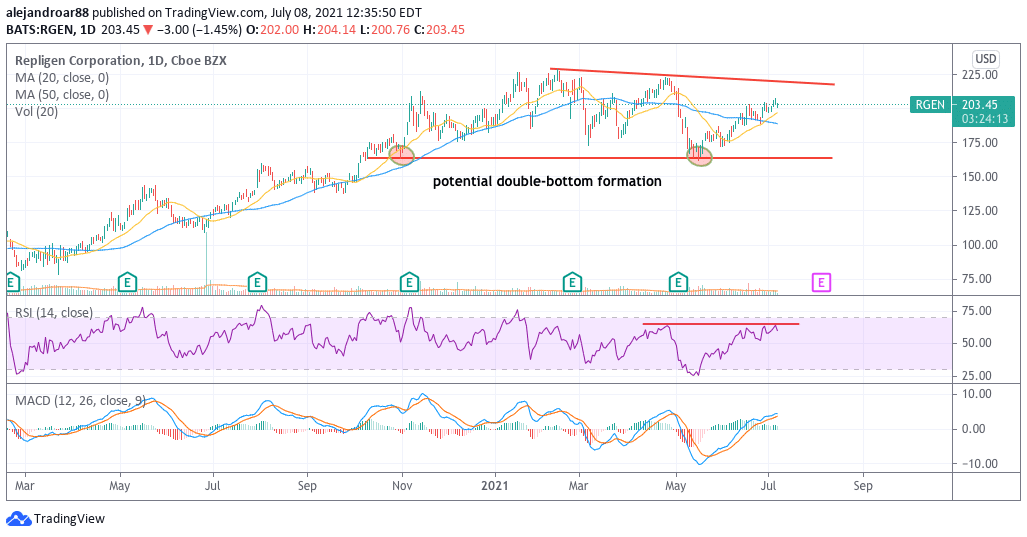
Task: Click the TradingView logo icon
Action: [18, 519]
